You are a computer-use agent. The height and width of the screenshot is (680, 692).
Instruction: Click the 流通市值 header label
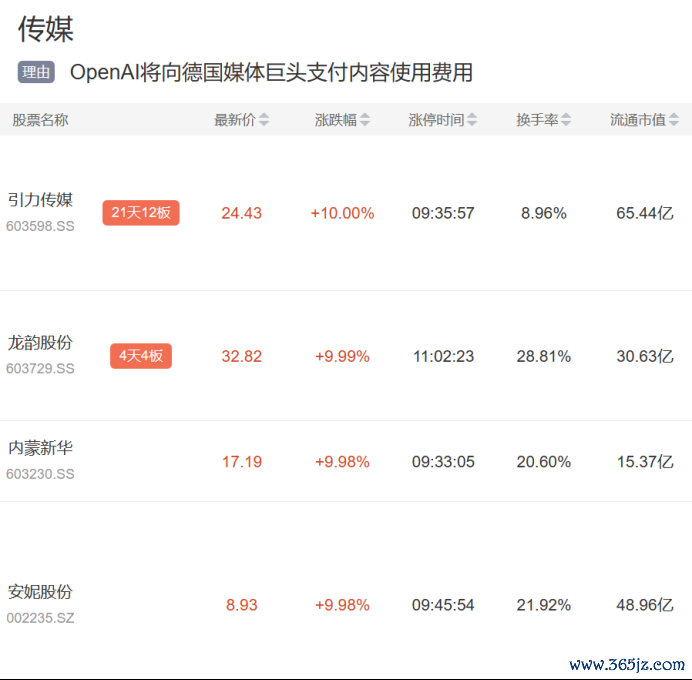[638, 120]
